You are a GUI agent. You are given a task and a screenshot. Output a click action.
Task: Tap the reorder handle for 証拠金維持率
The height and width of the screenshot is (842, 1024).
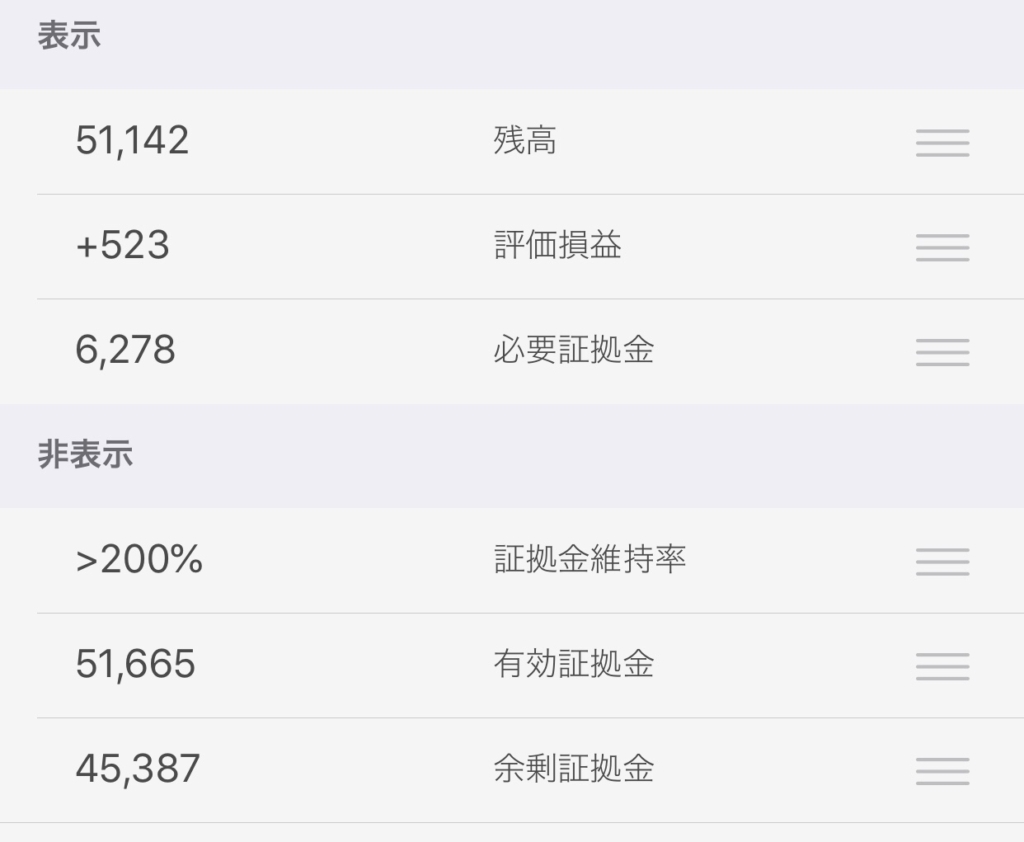coord(942,562)
